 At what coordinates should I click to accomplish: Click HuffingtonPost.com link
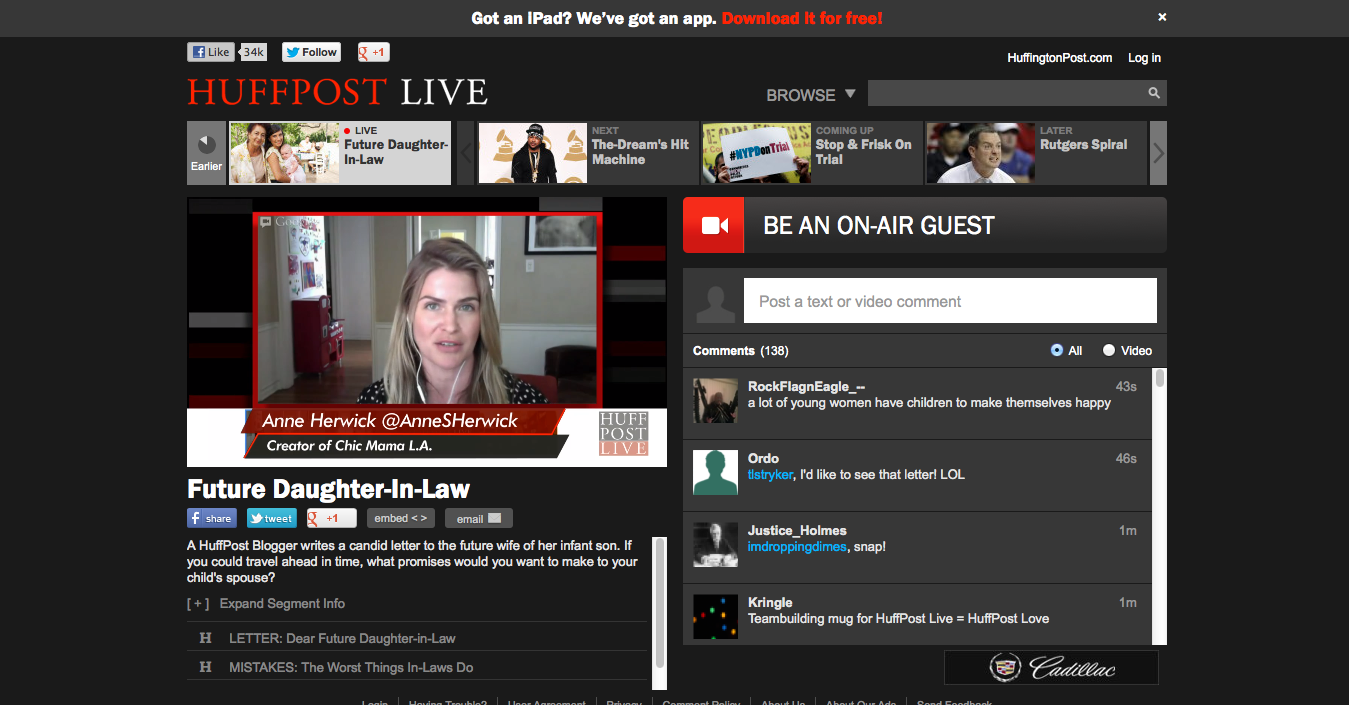click(1060, 58)
